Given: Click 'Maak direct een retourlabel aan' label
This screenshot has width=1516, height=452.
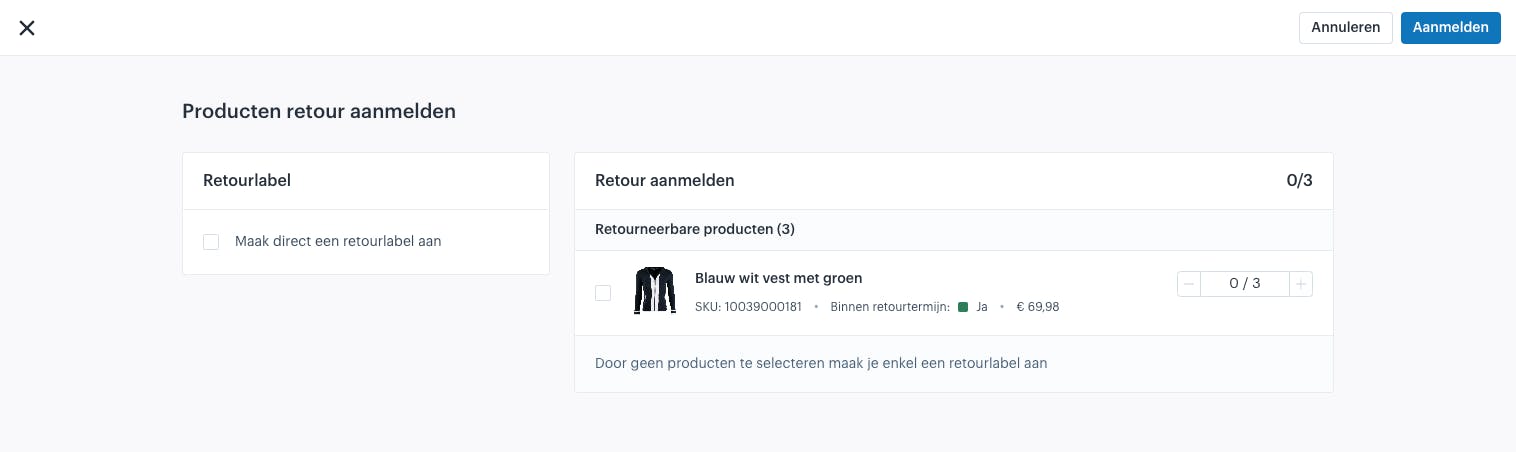Looking at the screenshot, I should point(338,241).
